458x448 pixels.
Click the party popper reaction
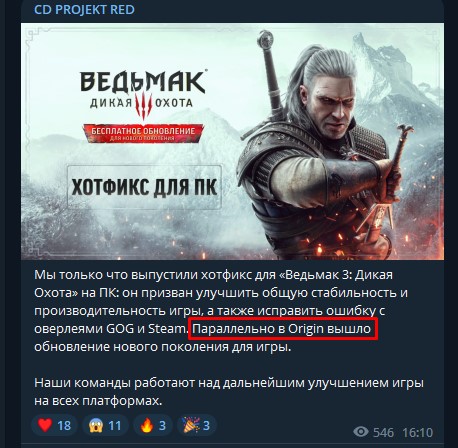196,425
